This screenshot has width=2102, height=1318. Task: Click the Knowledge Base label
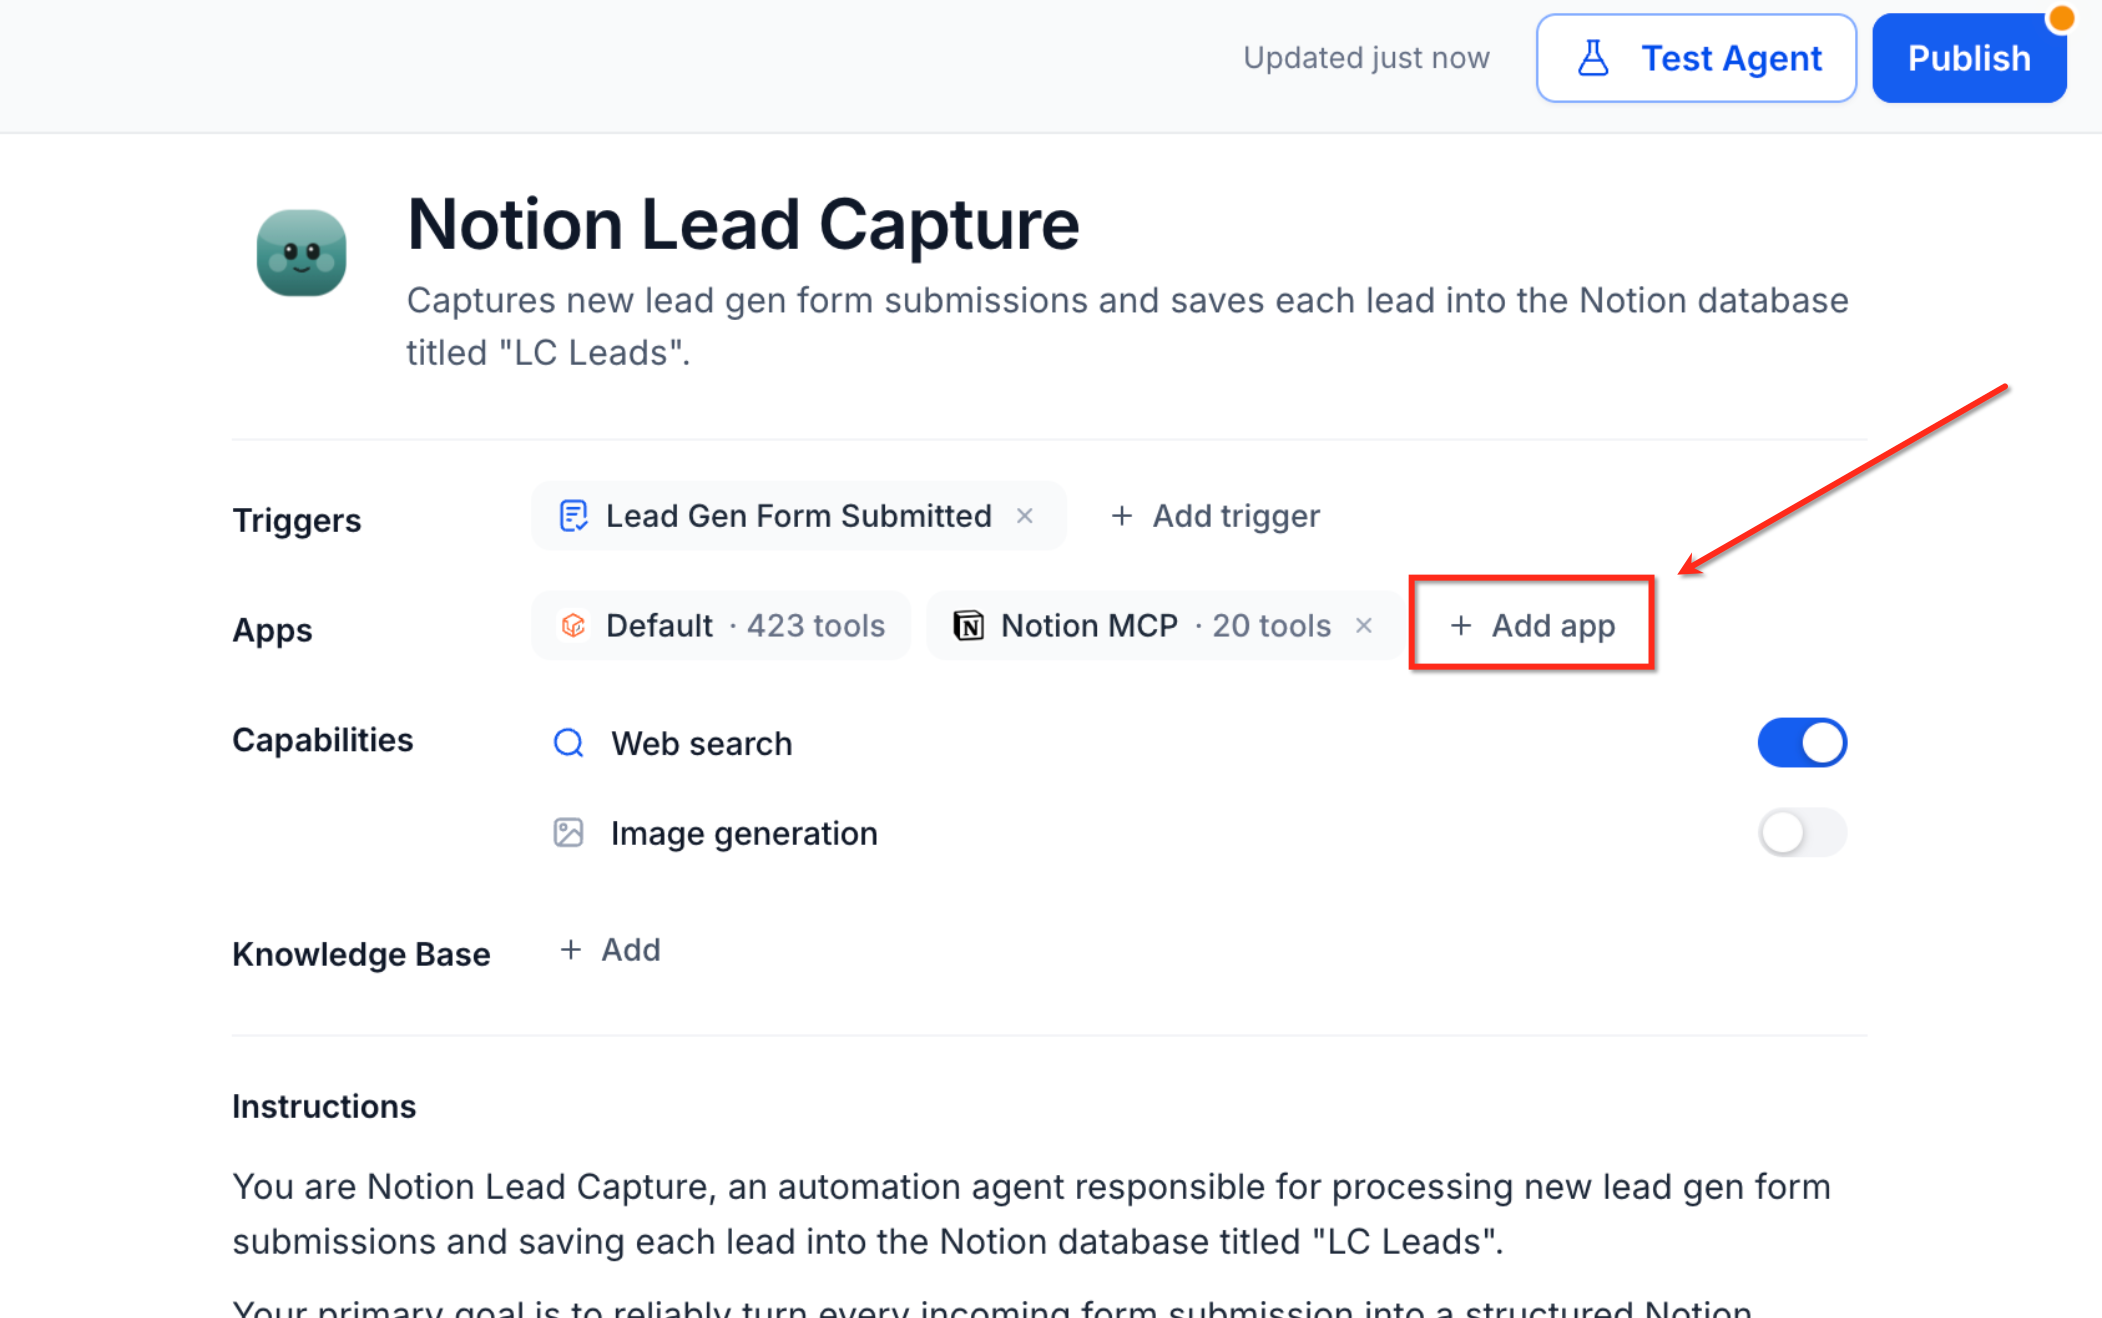tap(361, 955)
